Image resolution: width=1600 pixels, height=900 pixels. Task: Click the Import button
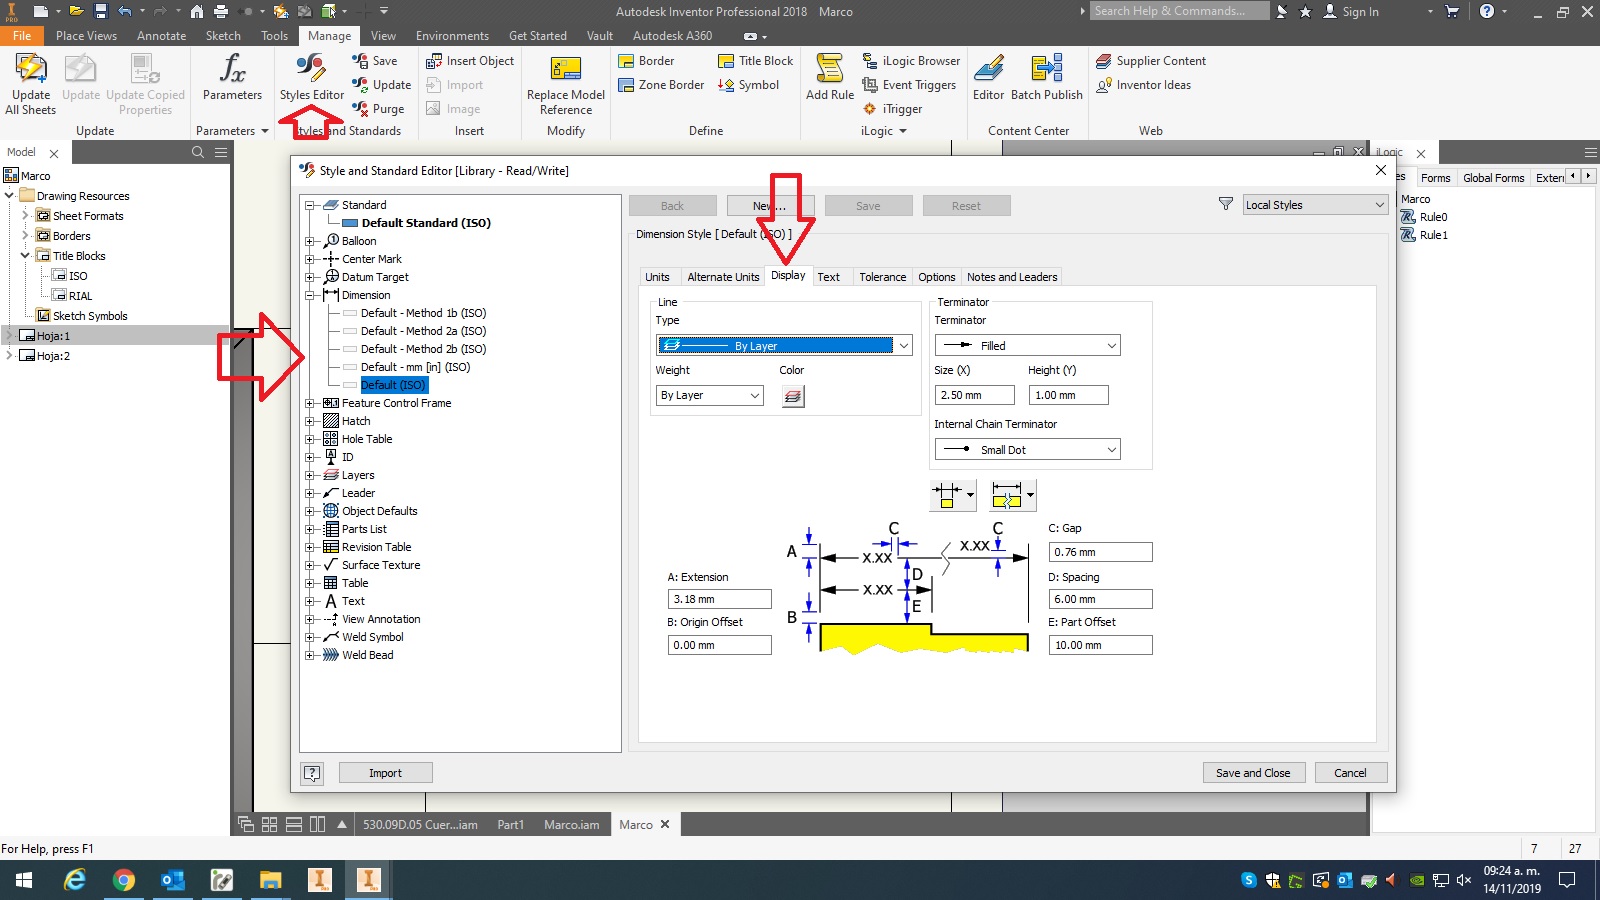tap(385, 772)
